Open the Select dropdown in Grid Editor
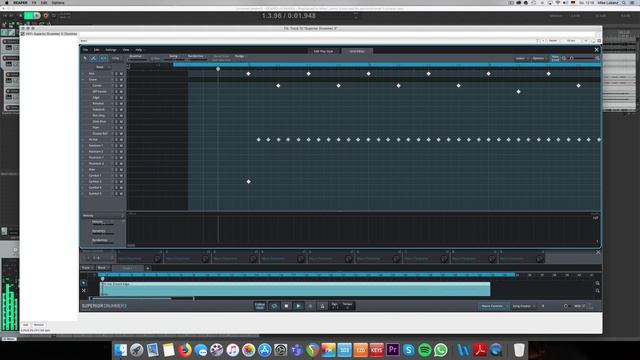The image size is (640, 360). pyautogui.click(x=521, y=58)
